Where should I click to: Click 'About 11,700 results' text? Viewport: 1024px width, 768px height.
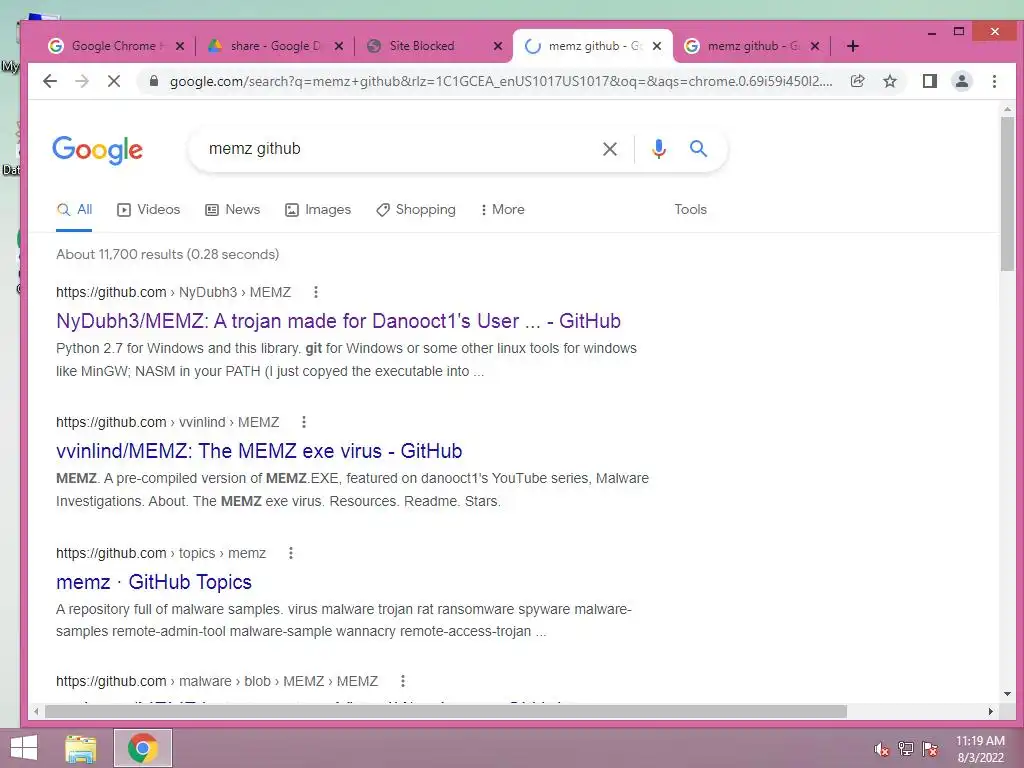click(121, 254)
